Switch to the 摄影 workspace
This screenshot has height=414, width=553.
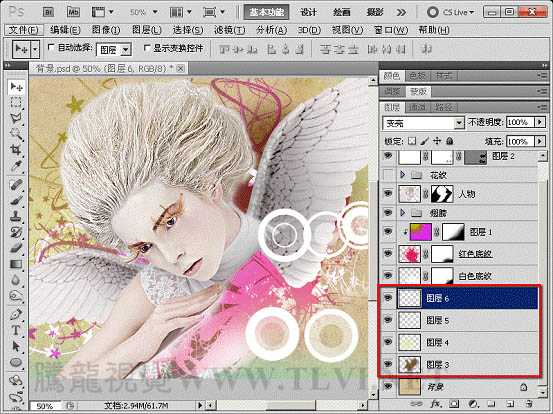click(x=375, y=12)
